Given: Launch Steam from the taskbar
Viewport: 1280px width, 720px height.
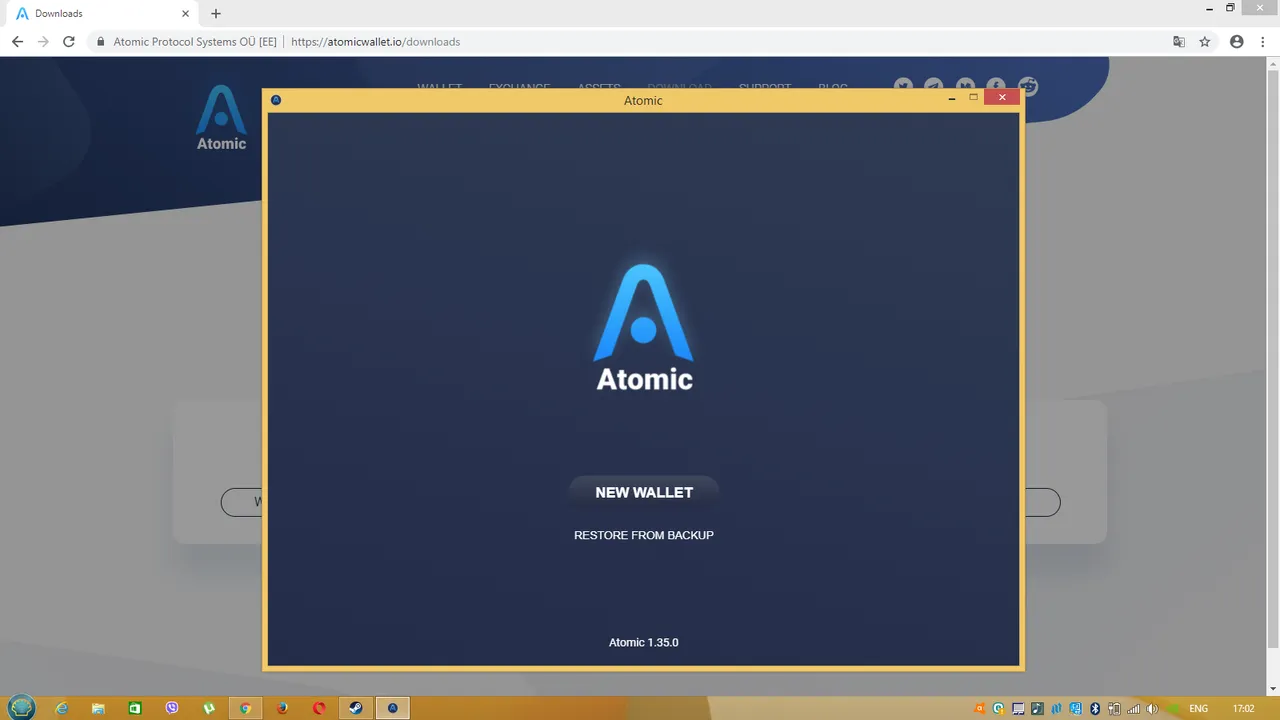Looking at the screenshot, I should (355, 708).
